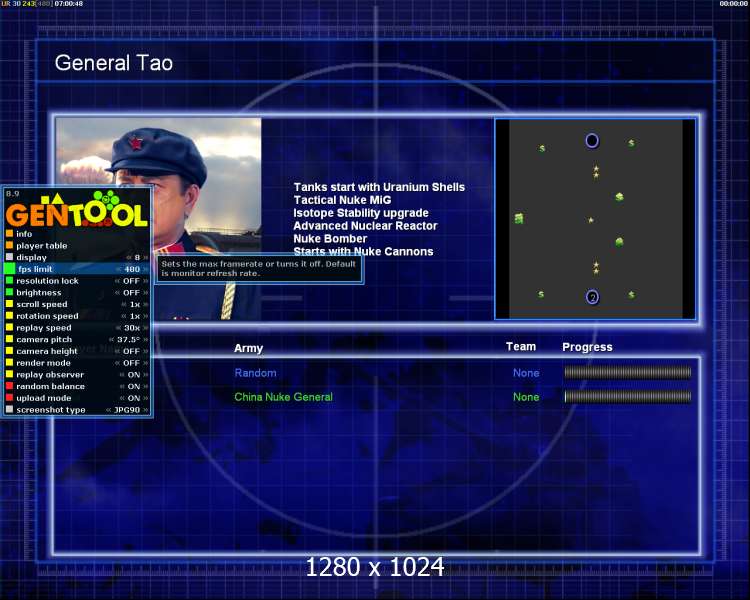Toggle resolution lock OFF value
The image size is (750, 600).
coord(131,281)
